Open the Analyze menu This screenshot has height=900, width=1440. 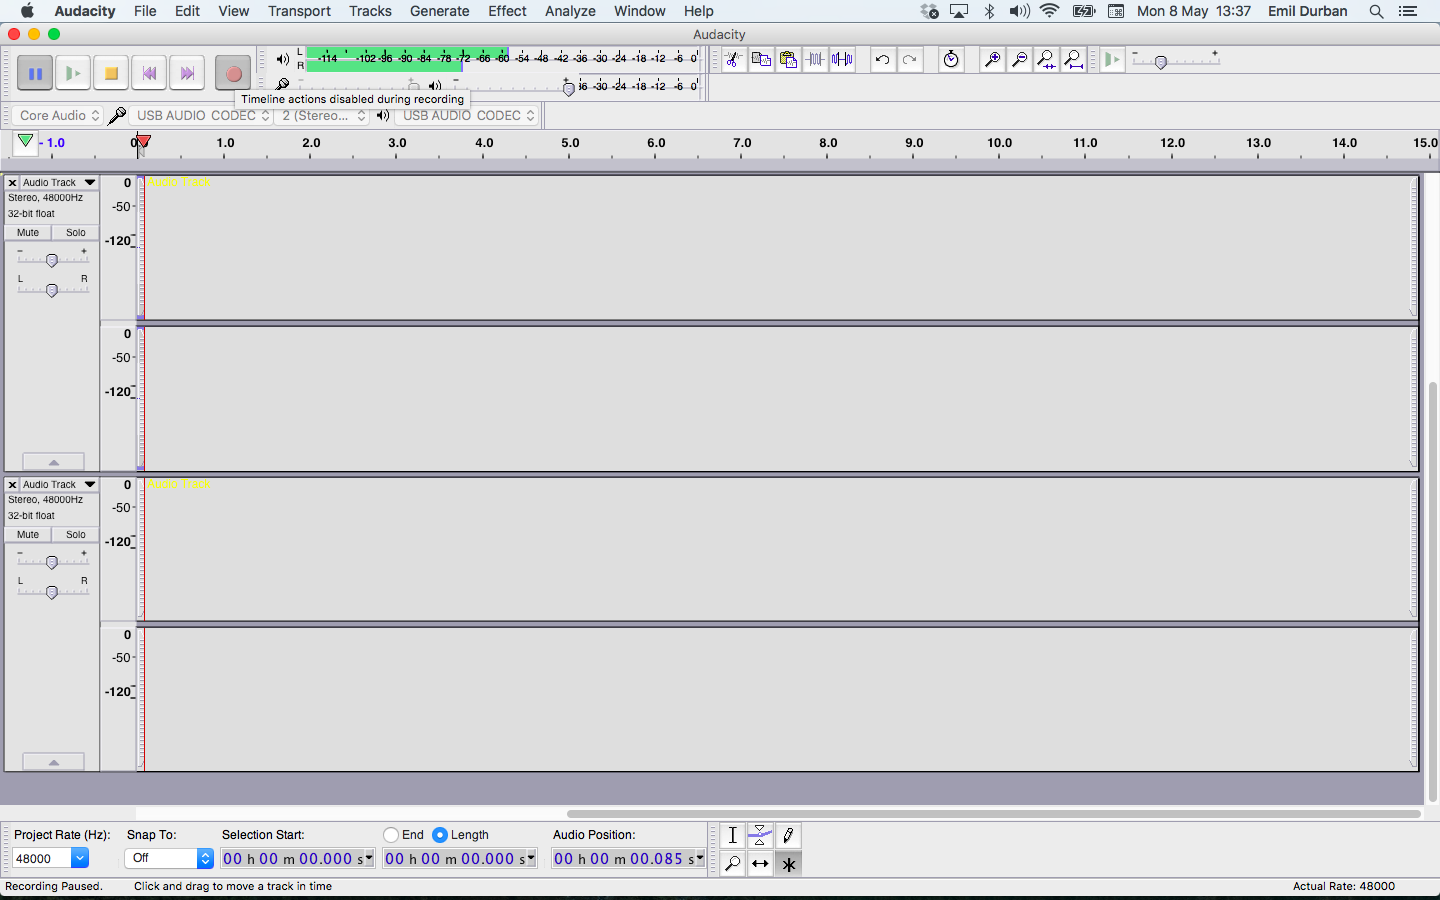570,11
